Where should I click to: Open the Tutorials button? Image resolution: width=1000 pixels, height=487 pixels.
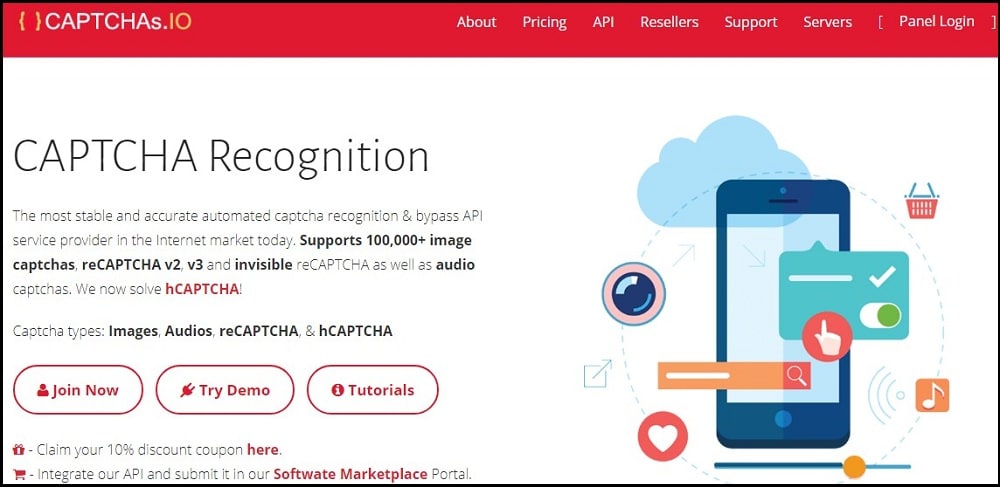coord(373,390)
